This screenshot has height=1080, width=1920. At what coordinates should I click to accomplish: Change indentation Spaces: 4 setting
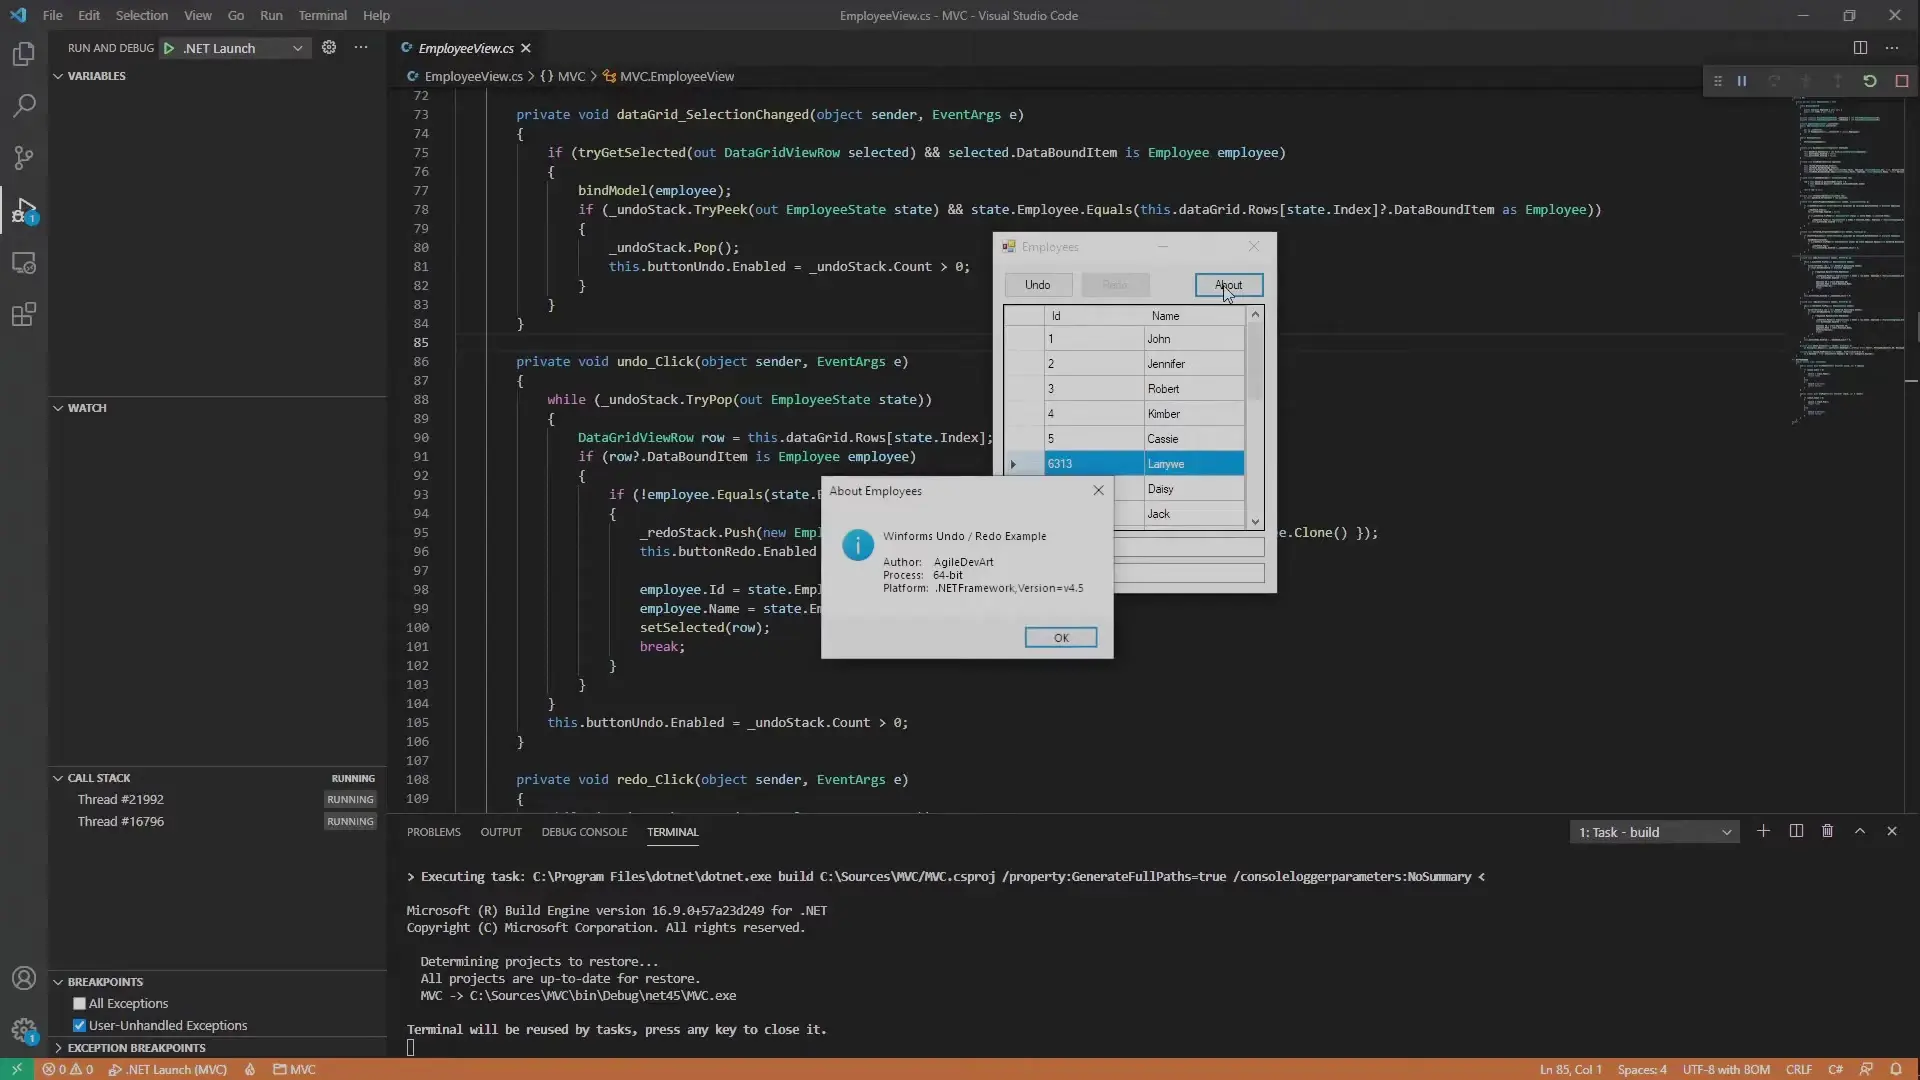(1642, 1069)
